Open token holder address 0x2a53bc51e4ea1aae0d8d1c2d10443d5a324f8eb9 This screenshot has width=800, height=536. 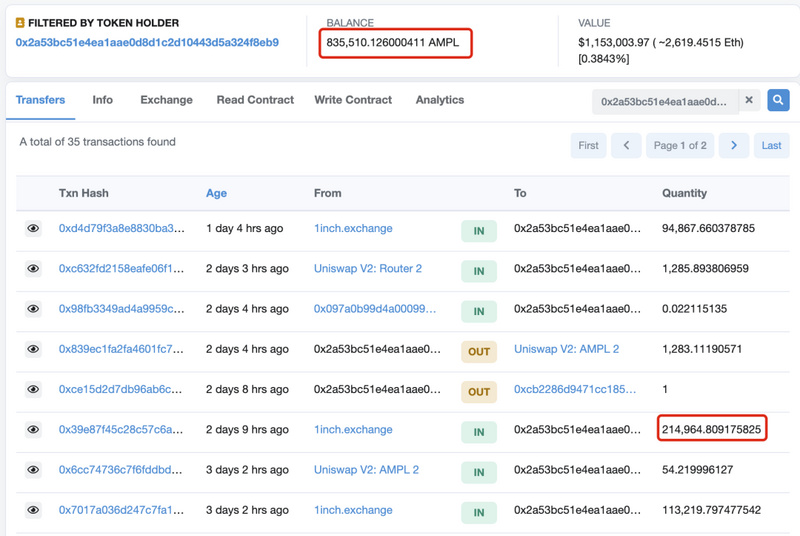point(147,42)
